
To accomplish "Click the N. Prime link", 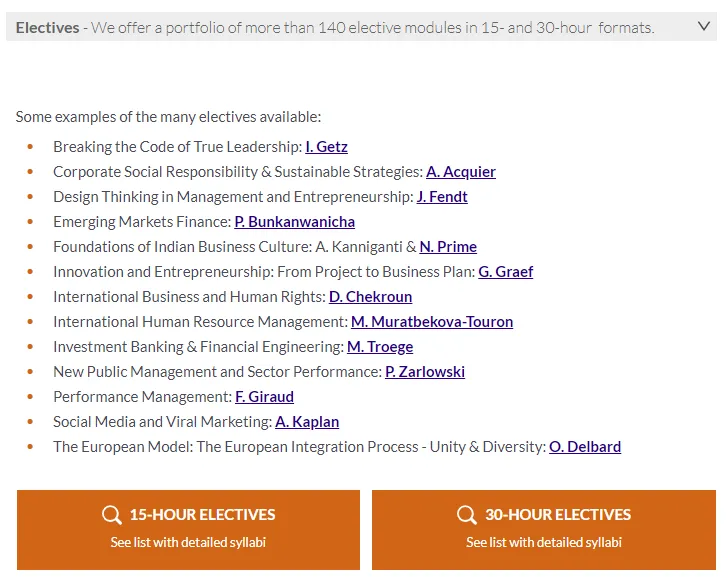I will click(448, 247).
